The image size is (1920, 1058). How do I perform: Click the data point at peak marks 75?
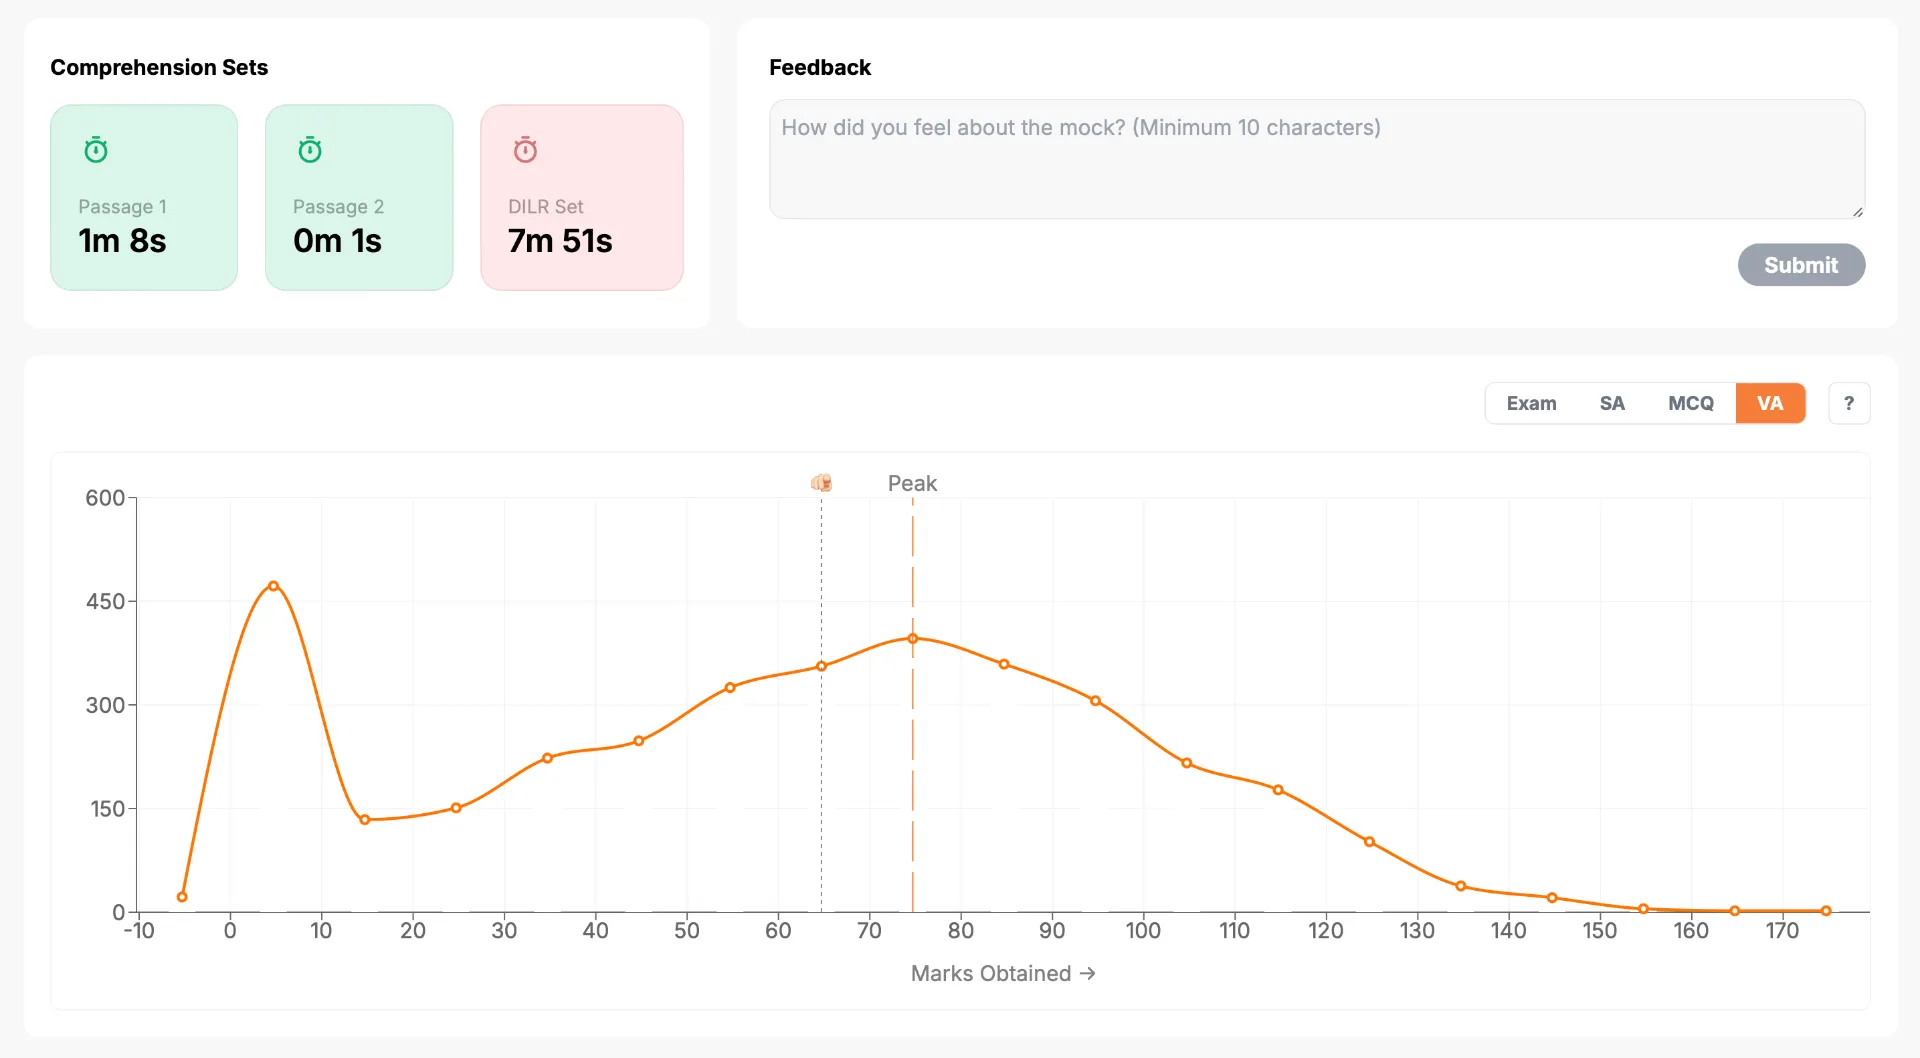click(x=912, y=638)
